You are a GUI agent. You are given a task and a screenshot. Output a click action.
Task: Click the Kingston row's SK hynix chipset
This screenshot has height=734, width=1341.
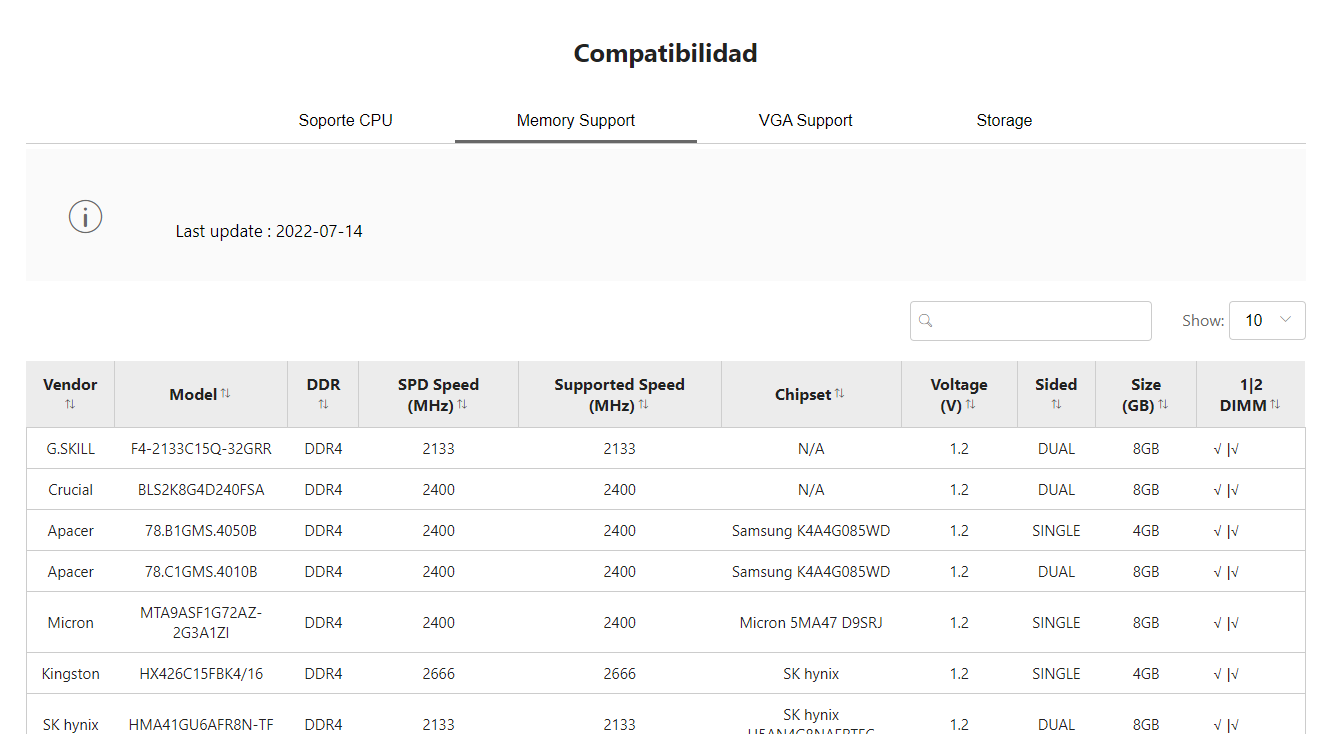click(811, 674)
